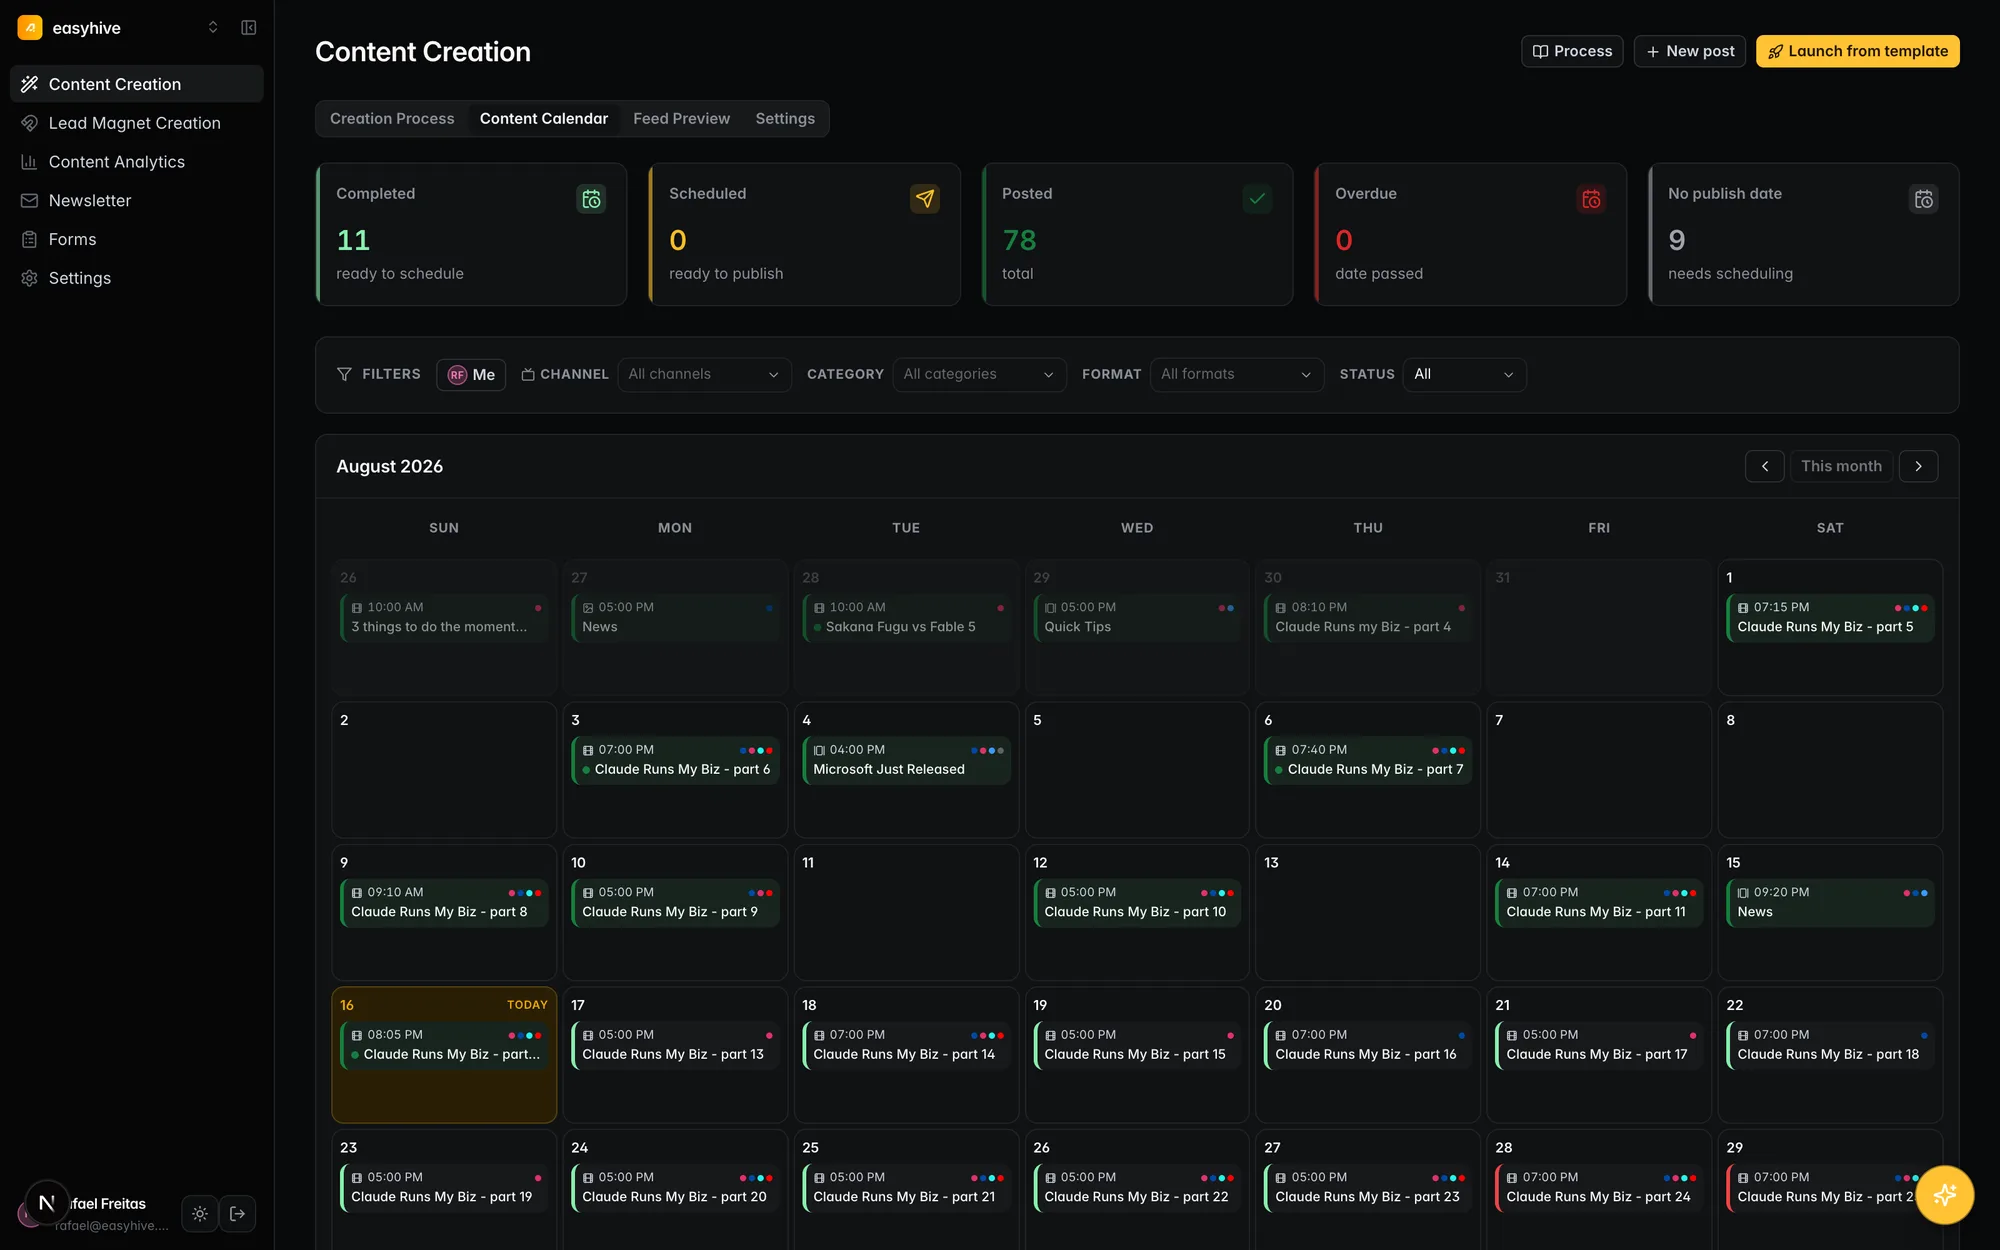Go to Content Analytics
2000x1250 pixels.
(x=137, y=162)
